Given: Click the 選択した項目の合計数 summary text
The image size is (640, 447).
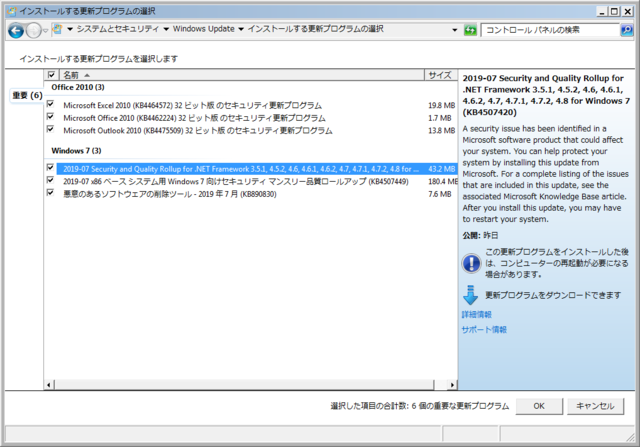Looking at the screenshot, I should coord(420,406).
